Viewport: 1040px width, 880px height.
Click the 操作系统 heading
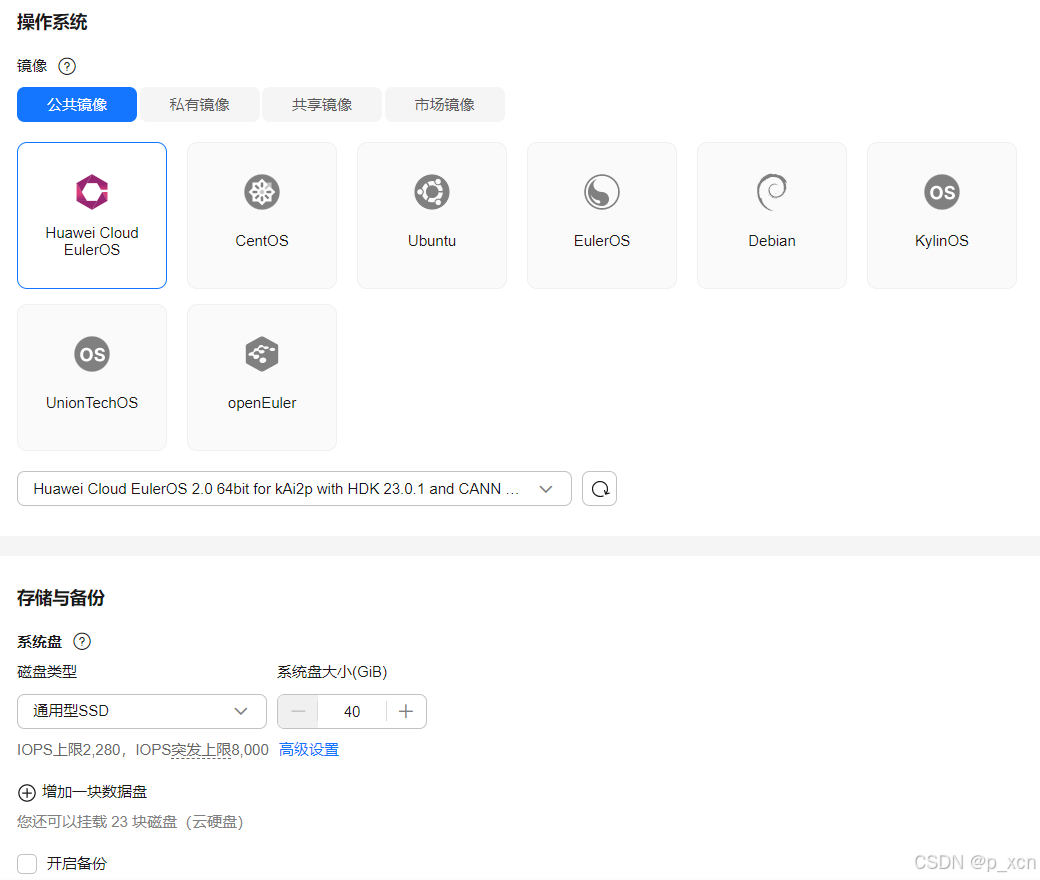52,22
